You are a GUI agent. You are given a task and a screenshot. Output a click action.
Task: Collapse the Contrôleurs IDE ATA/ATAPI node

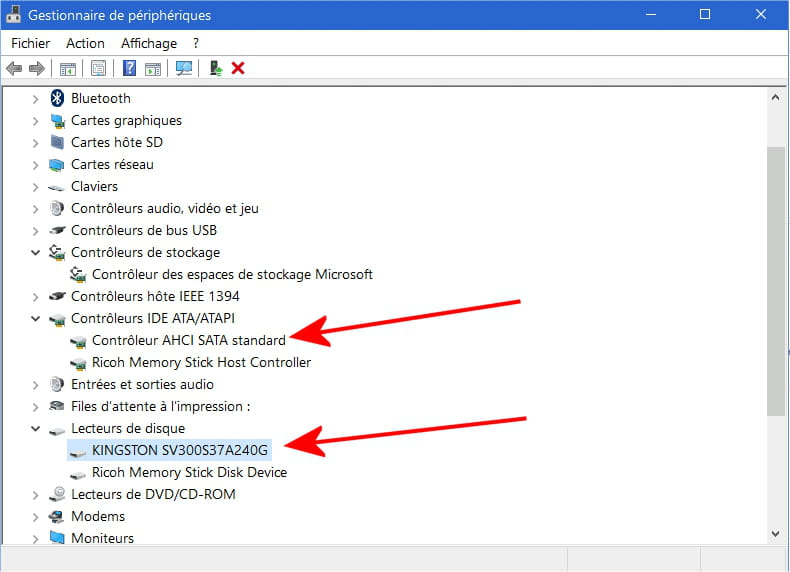coord(36,318)
